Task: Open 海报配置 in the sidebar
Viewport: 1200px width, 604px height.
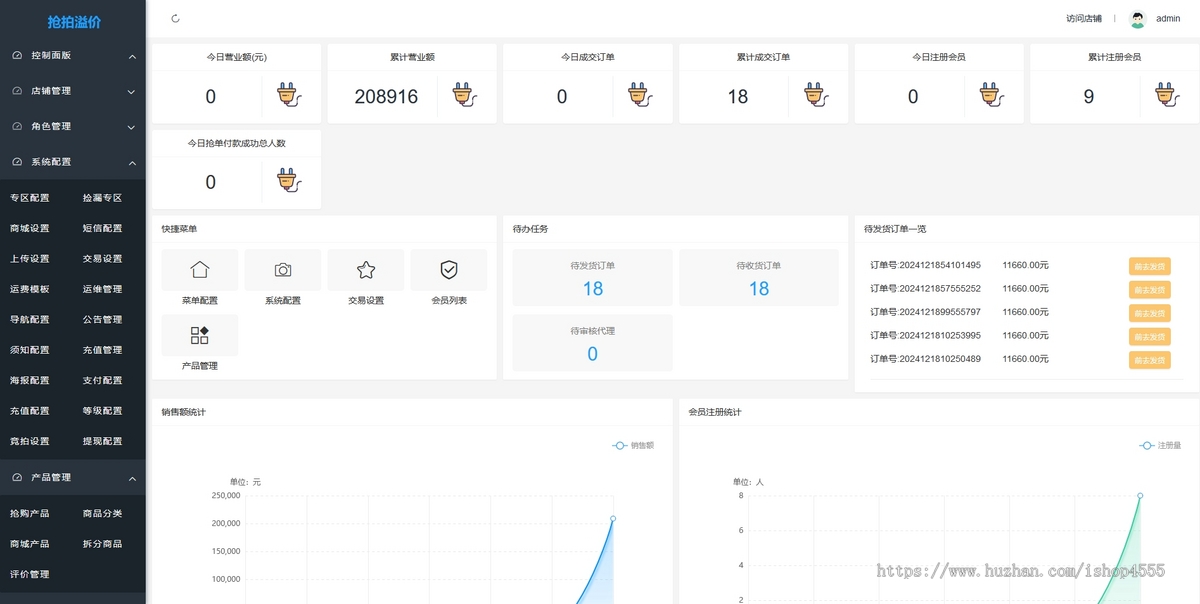Action: point(30,380)
